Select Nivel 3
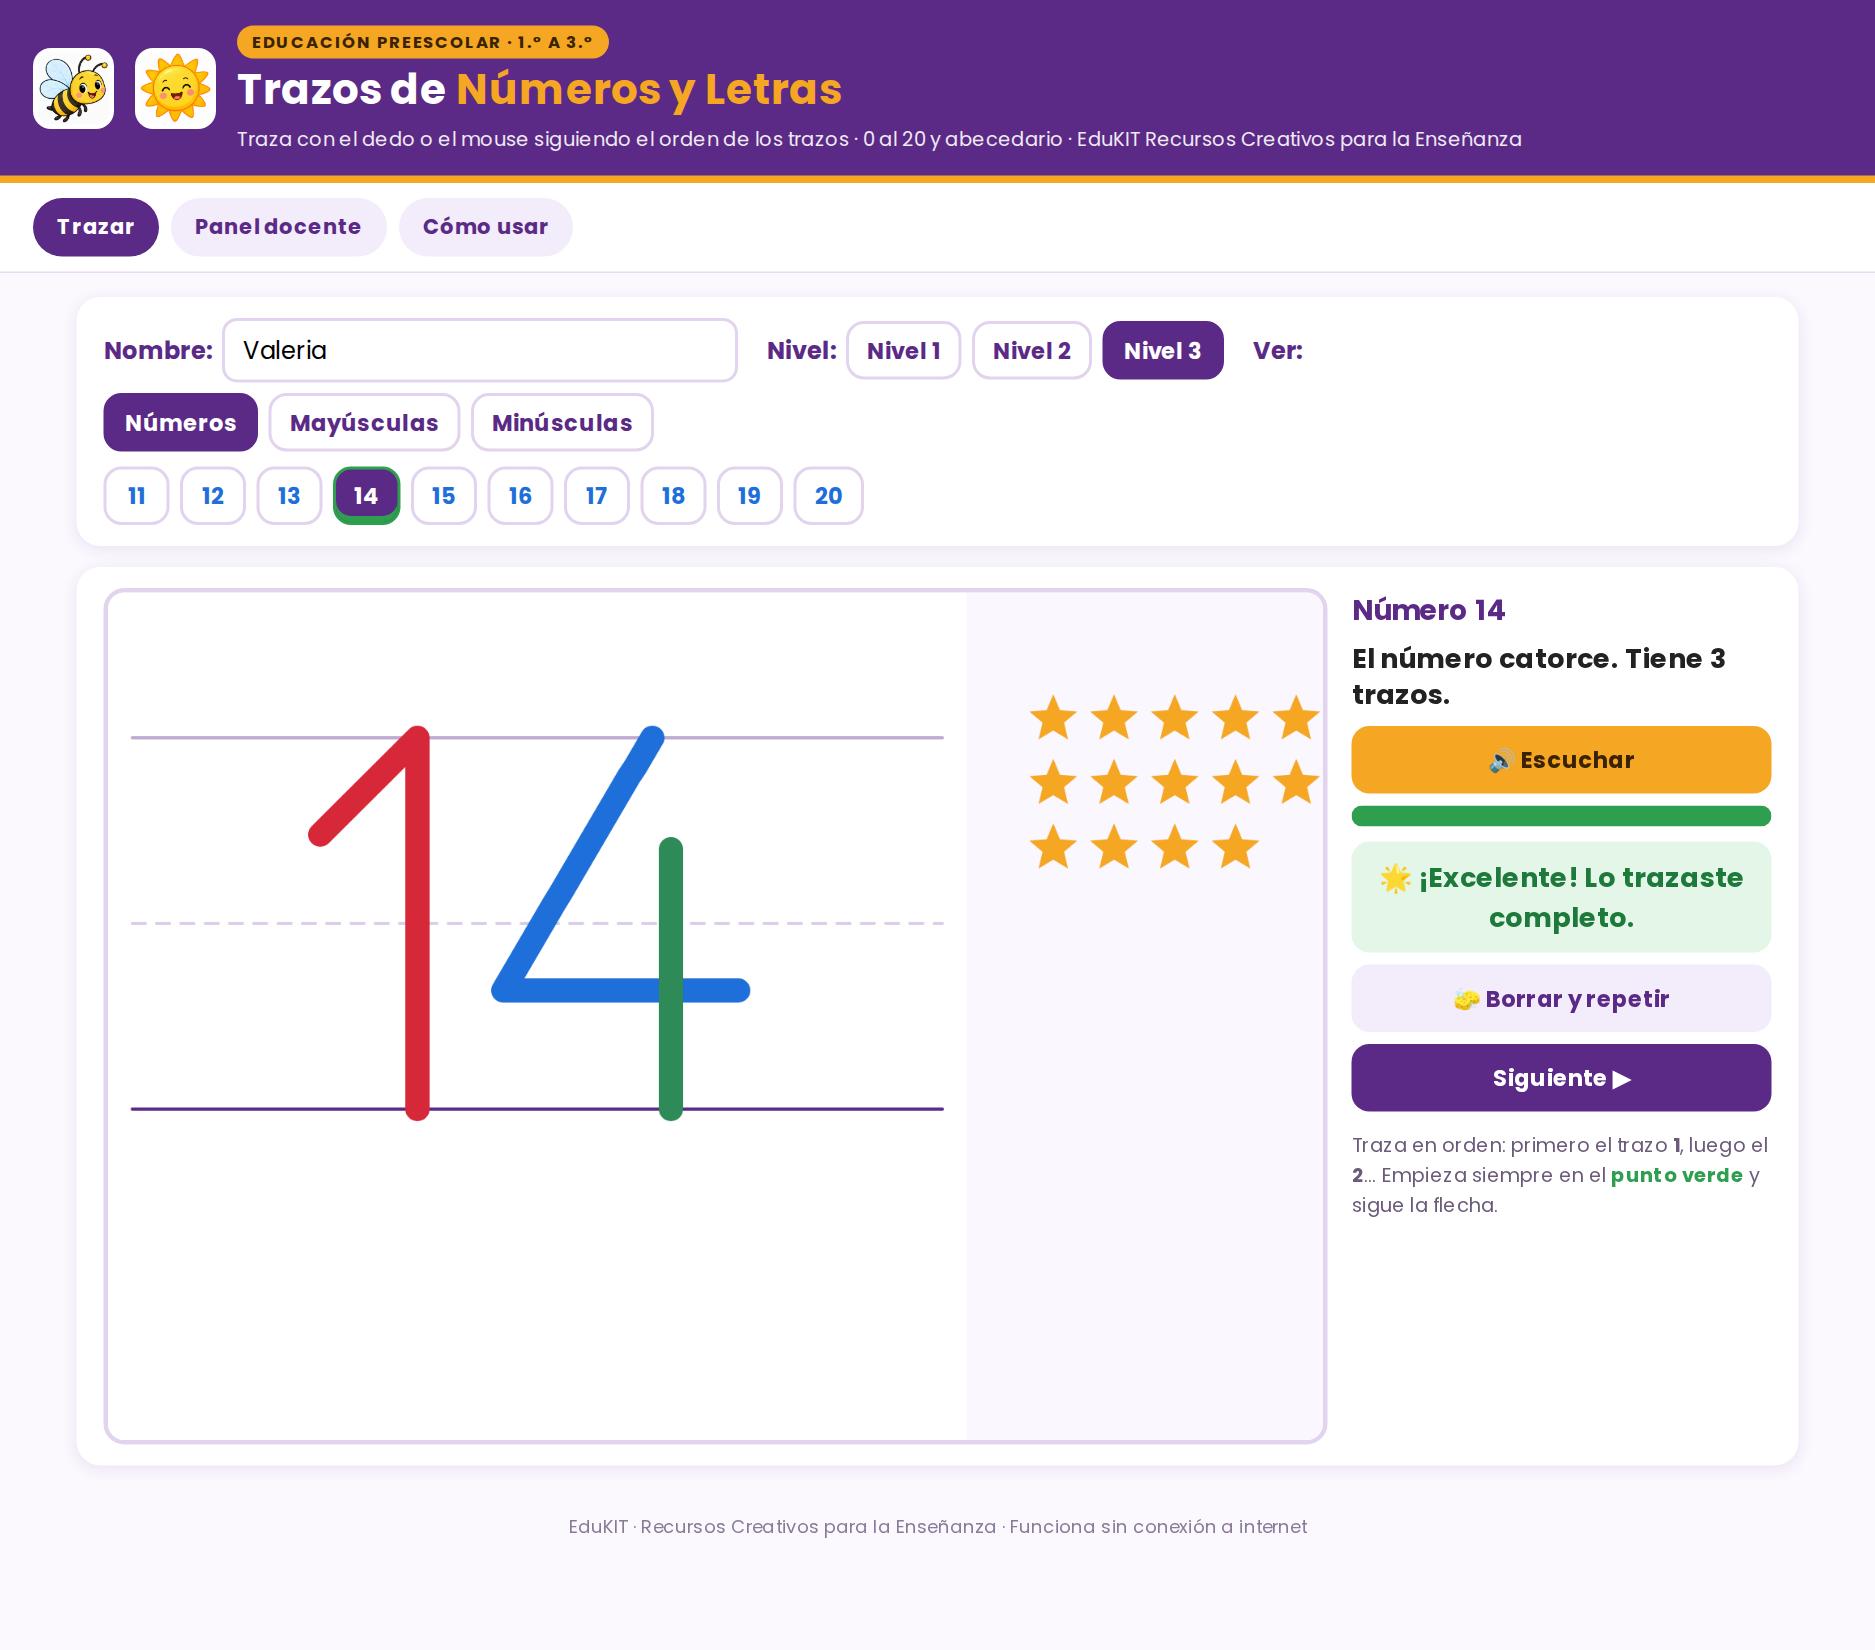The height and width of the screenshot is (1650, 1875). tap(1163, 350)
